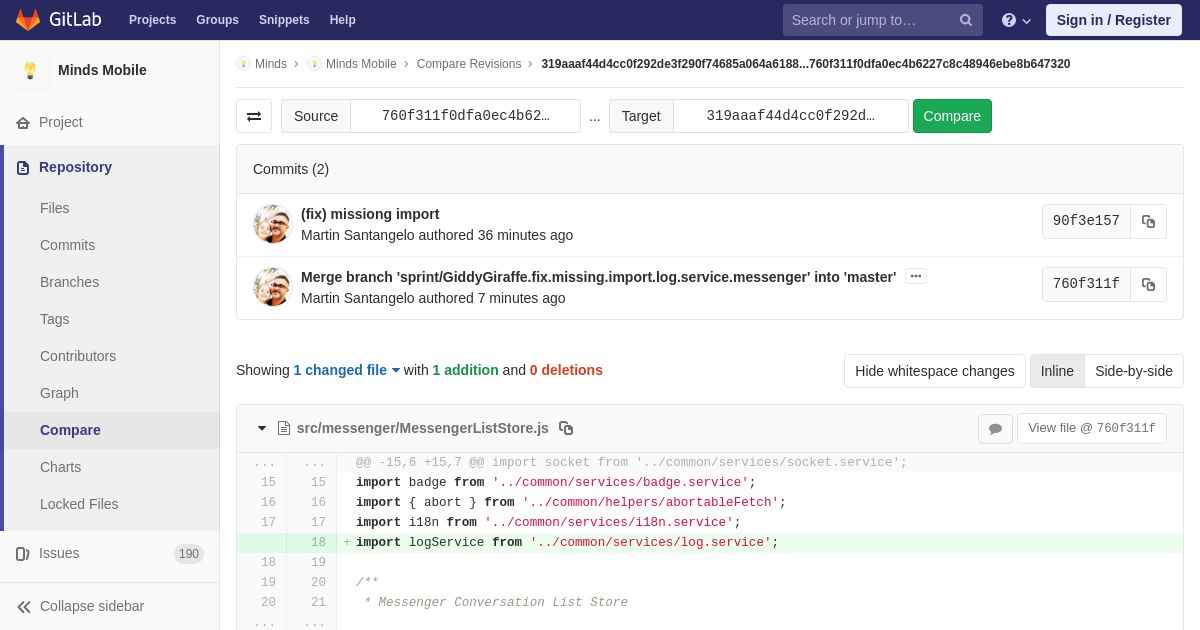Open the Groups menu in navbar

pyautogui.click(x=217, y=20)
